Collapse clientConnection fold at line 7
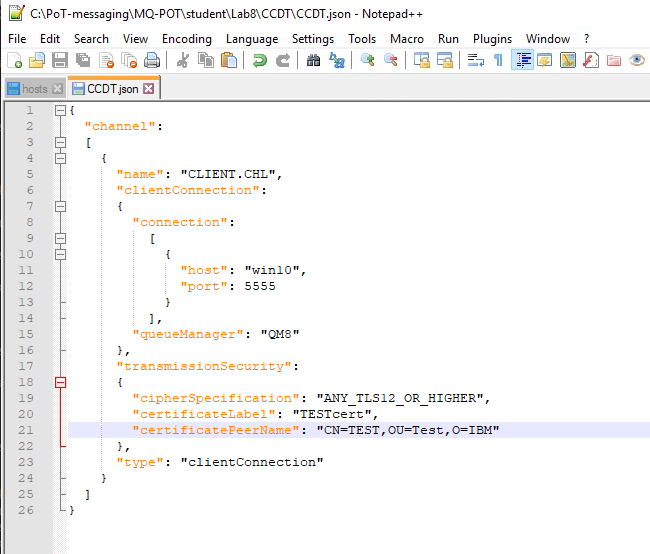The width and height of the screenshot is (650, 554). tap(61, 206)
